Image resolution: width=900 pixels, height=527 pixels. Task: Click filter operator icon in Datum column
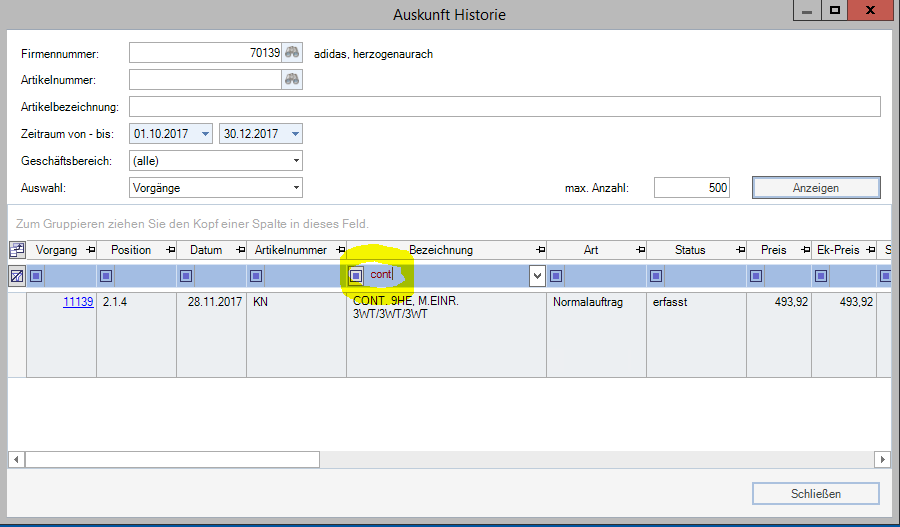pyautogui.click(x=186, y=276)
